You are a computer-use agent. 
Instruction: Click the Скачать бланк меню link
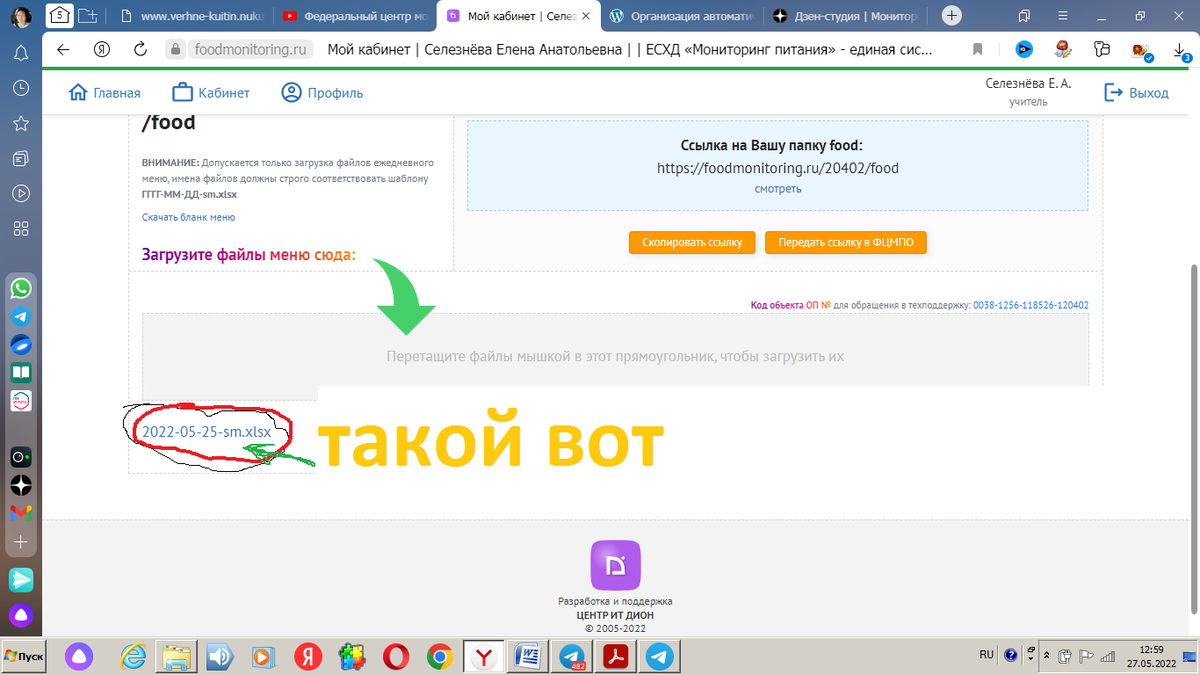tap(188, 217)
